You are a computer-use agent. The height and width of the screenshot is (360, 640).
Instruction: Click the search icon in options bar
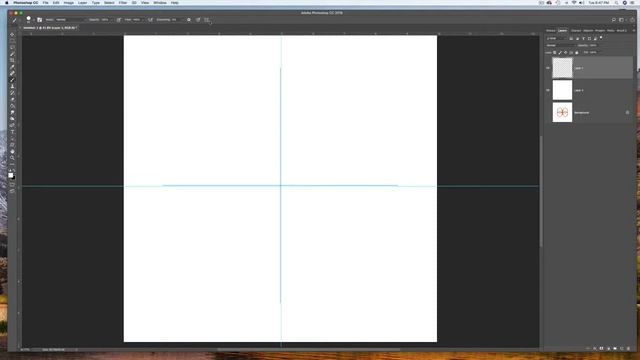point(613,20)
